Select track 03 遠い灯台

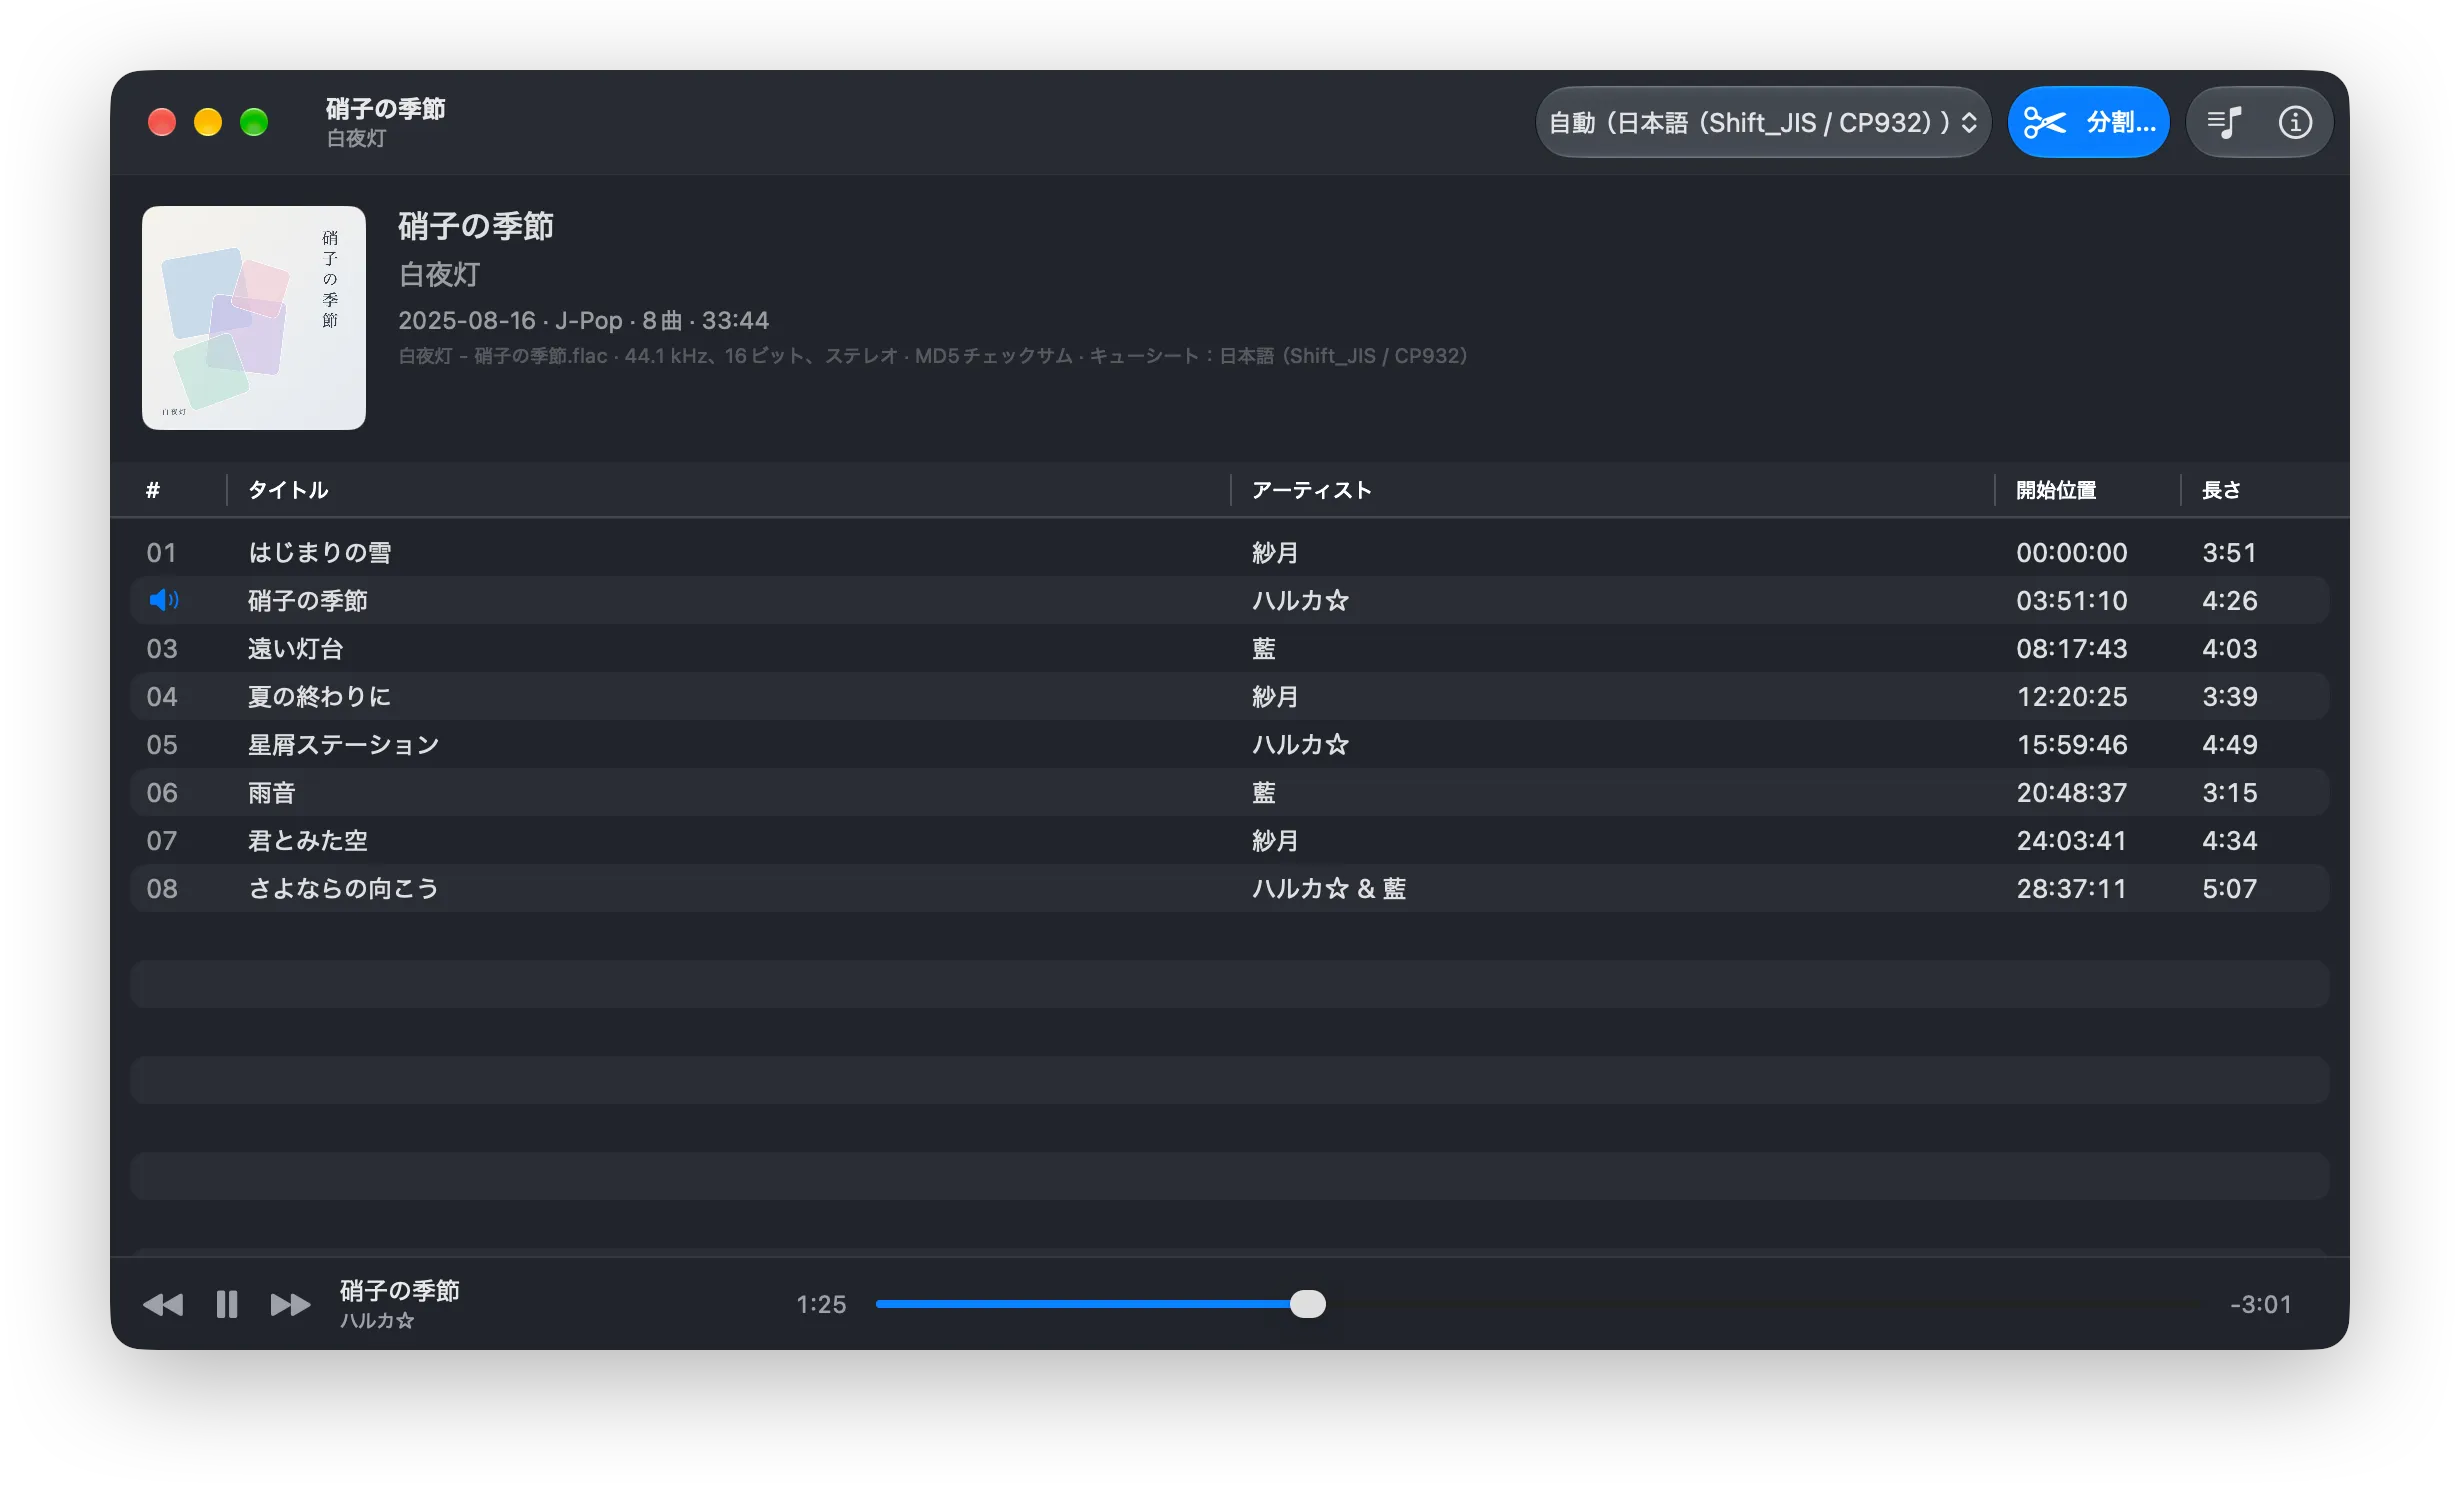(x=1229, y=648)
